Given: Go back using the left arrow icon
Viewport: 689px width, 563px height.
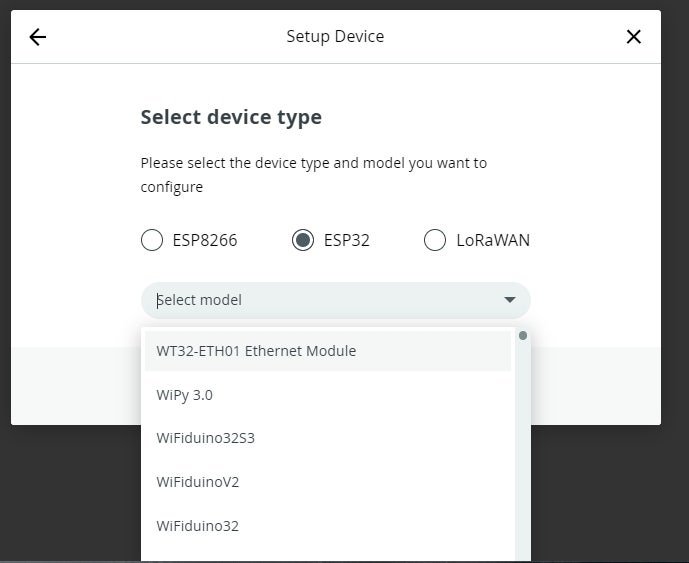Looking at the screenshot, I should click(38, 37).
